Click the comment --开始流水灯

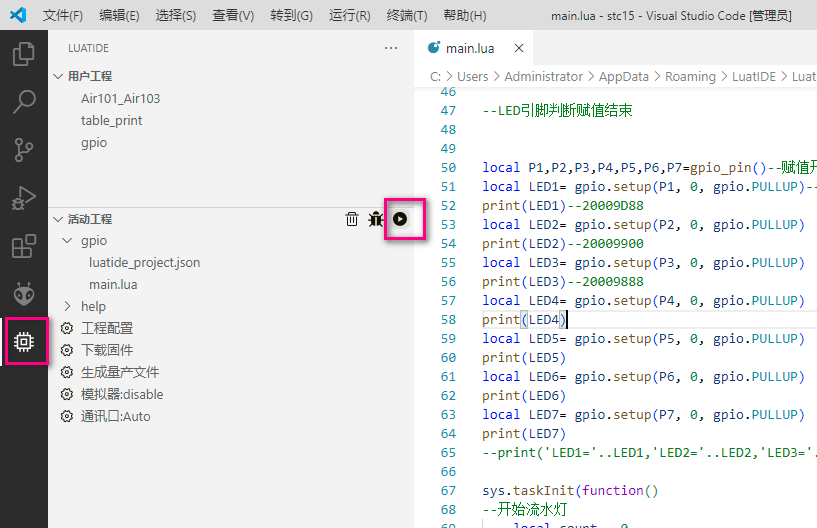[525, 509]
